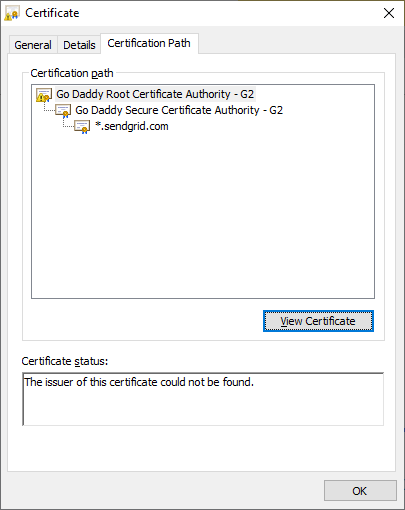Select the Certification Path tab

click(x=149, y=43)
